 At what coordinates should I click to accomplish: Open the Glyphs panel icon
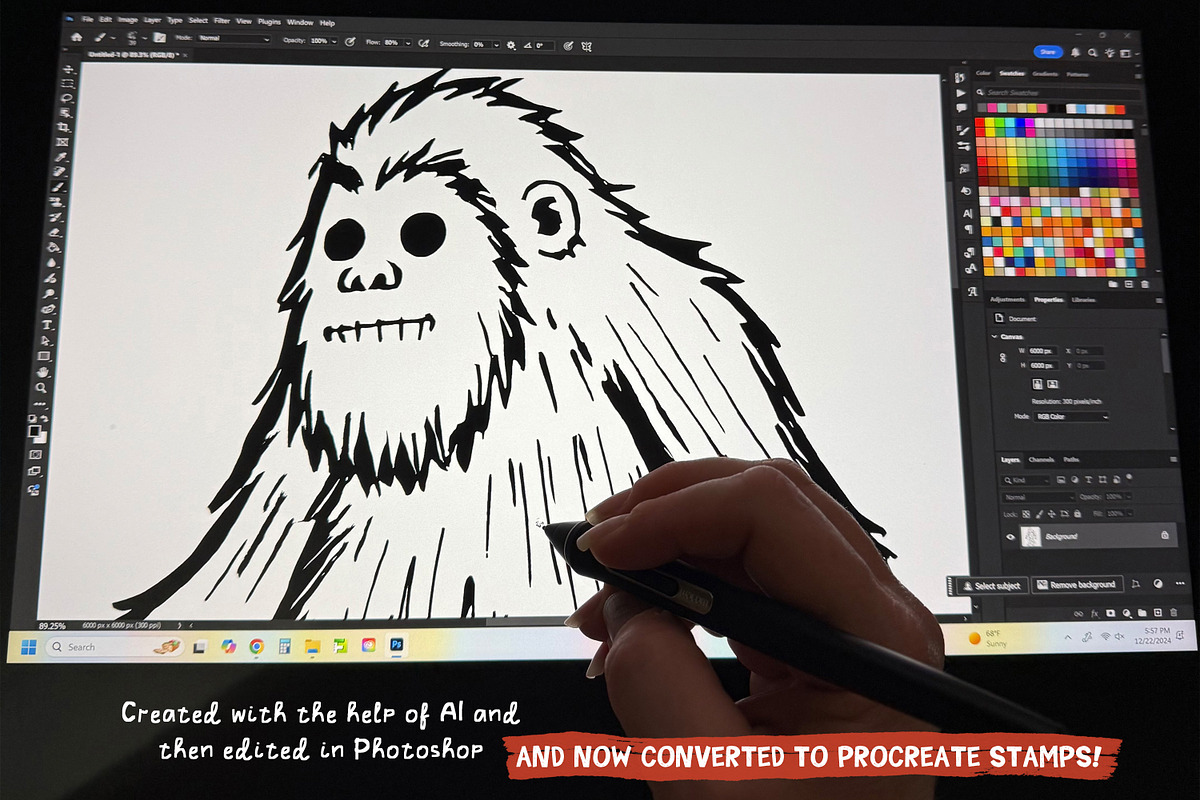tap(972, 292)
